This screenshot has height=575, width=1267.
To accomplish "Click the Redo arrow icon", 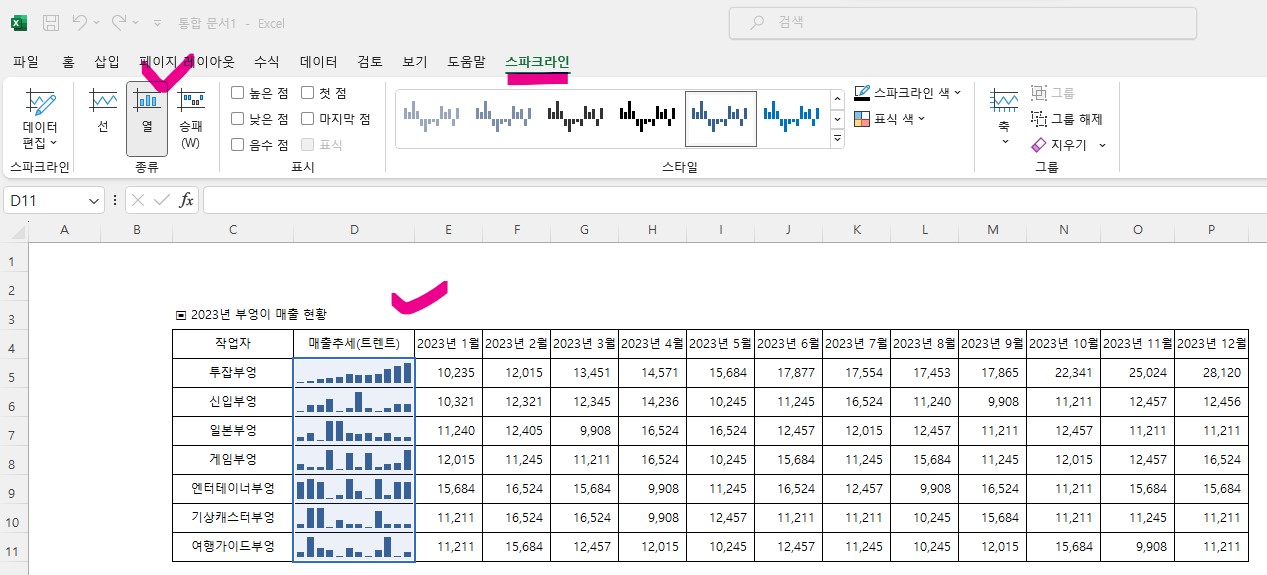I will [x=120, y=22].
